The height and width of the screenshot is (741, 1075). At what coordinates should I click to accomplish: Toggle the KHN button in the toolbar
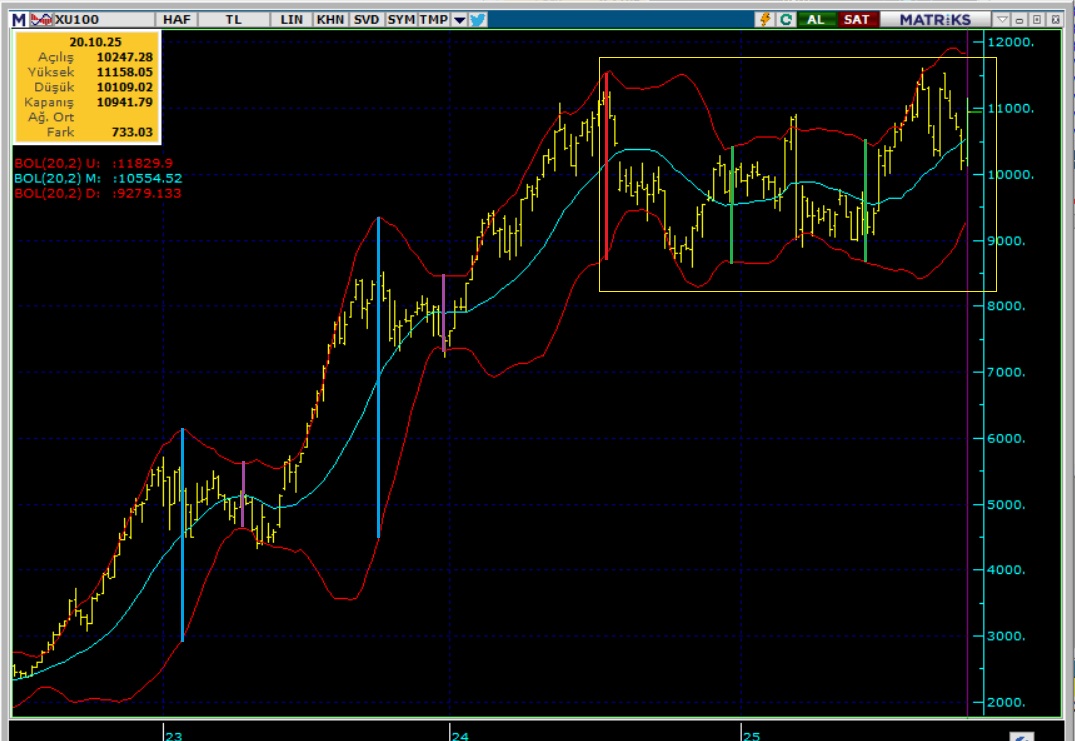click(329, 19)
